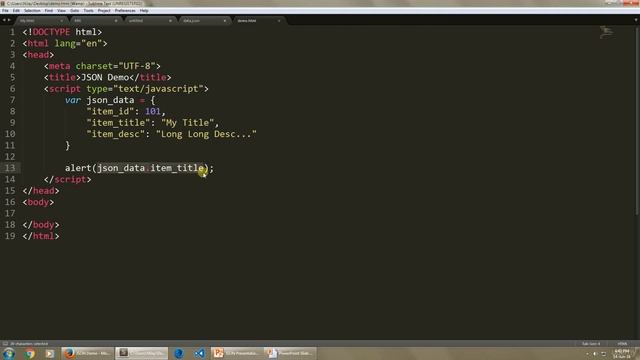Open the Goto menu
Image resolution: width=640 pixels, height=360 pixels.
(75, 11)
